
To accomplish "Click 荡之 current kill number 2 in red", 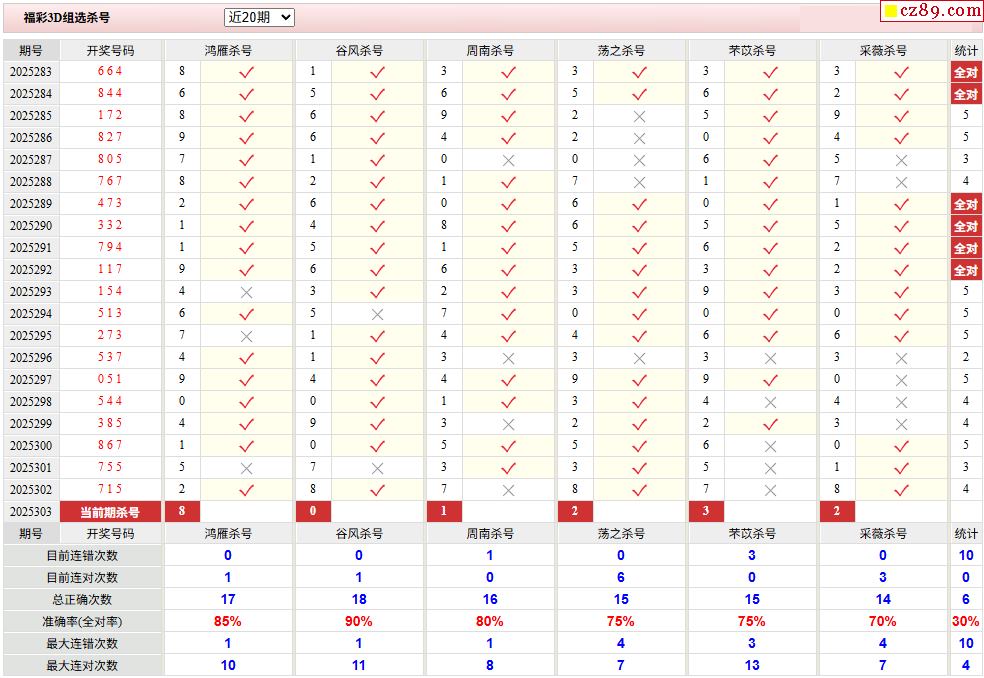I will pos(575,512).
